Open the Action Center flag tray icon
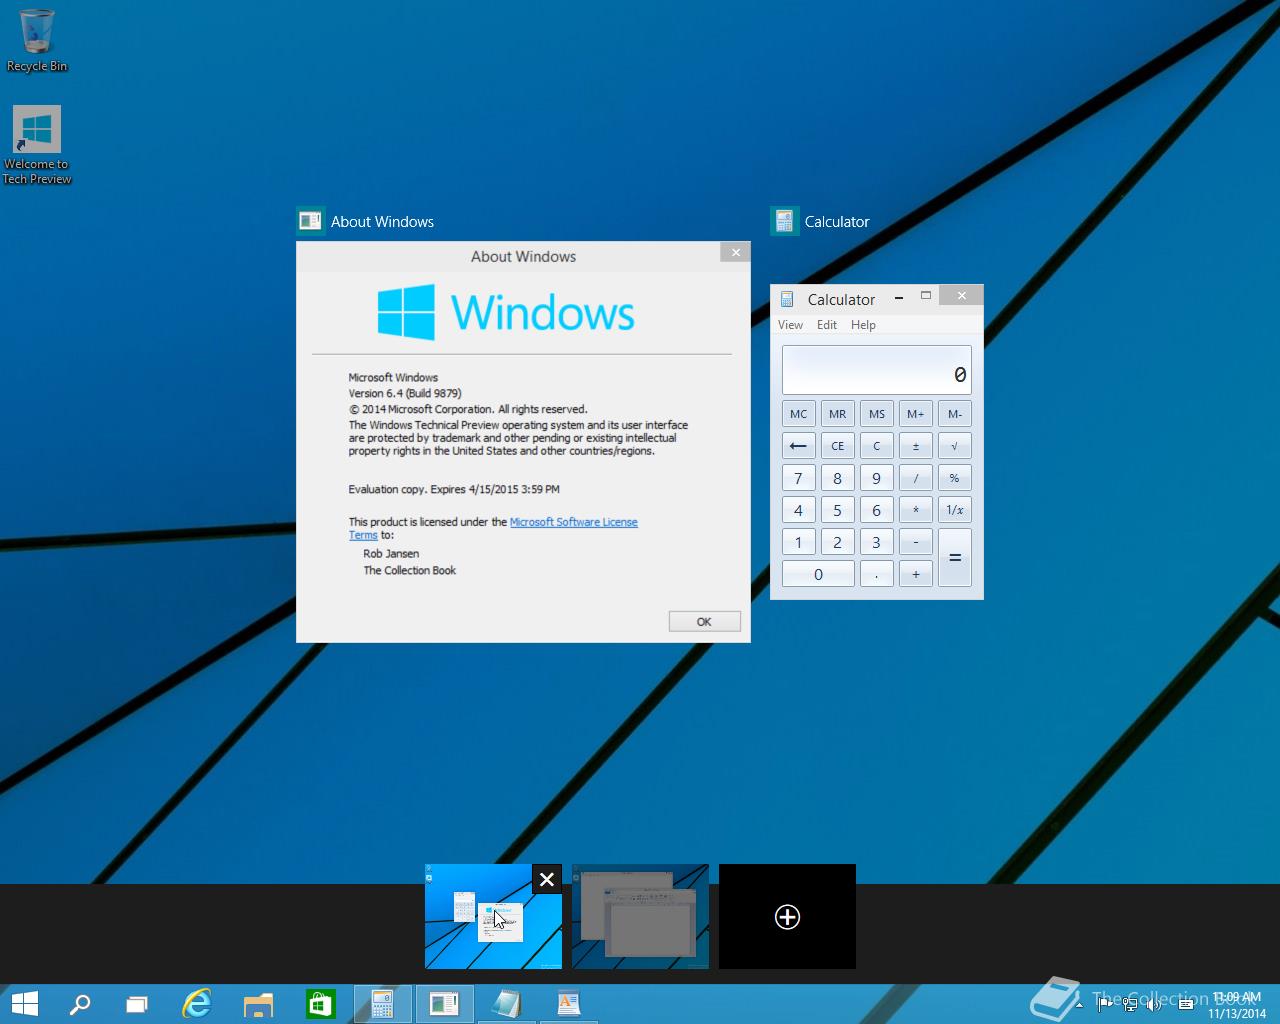 (1104, 1004)
